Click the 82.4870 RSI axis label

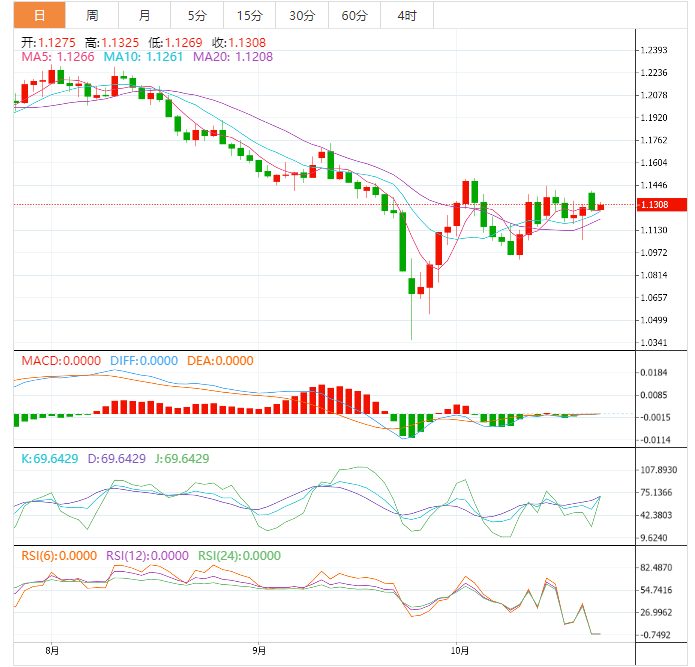tap(656, 568)
